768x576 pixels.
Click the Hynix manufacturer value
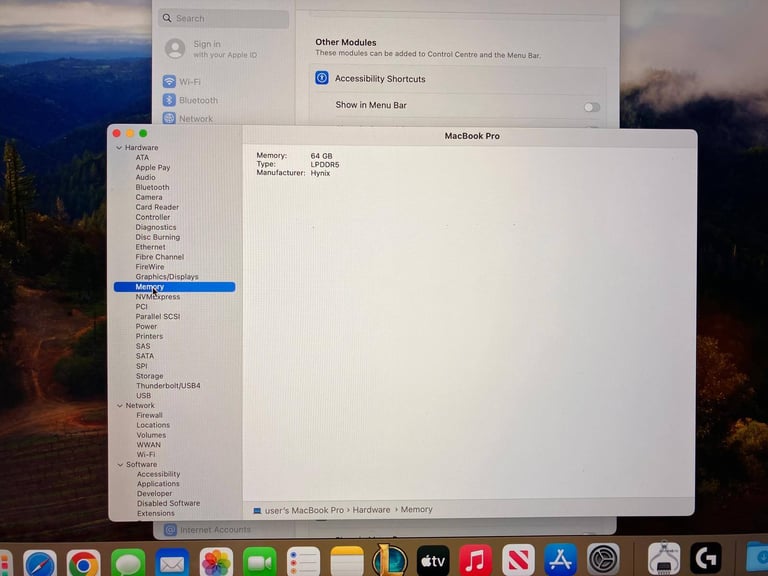click(x=320, y=173)
